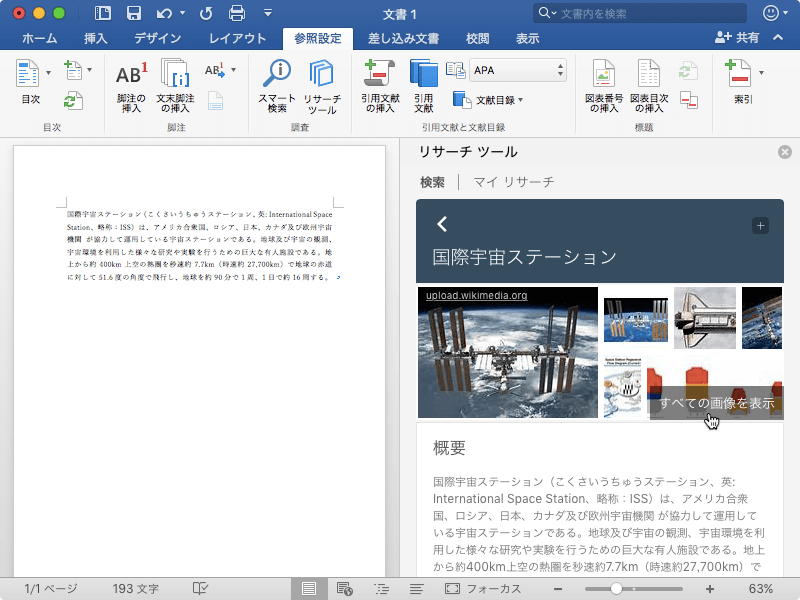Toggle the リサーチツール ribbon button
Viewport: 800px width, 600px height.
point(322,87)
